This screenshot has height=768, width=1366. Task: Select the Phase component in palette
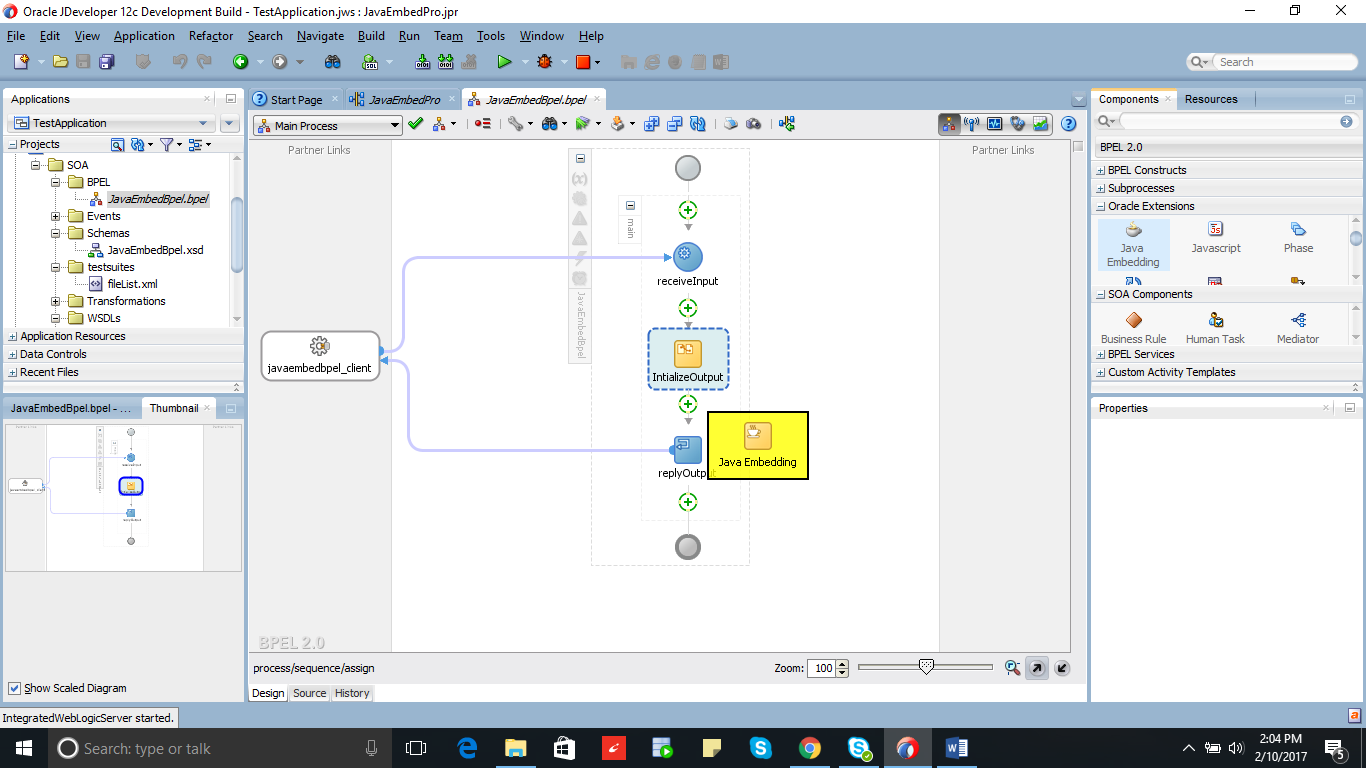coord(1298,238)
